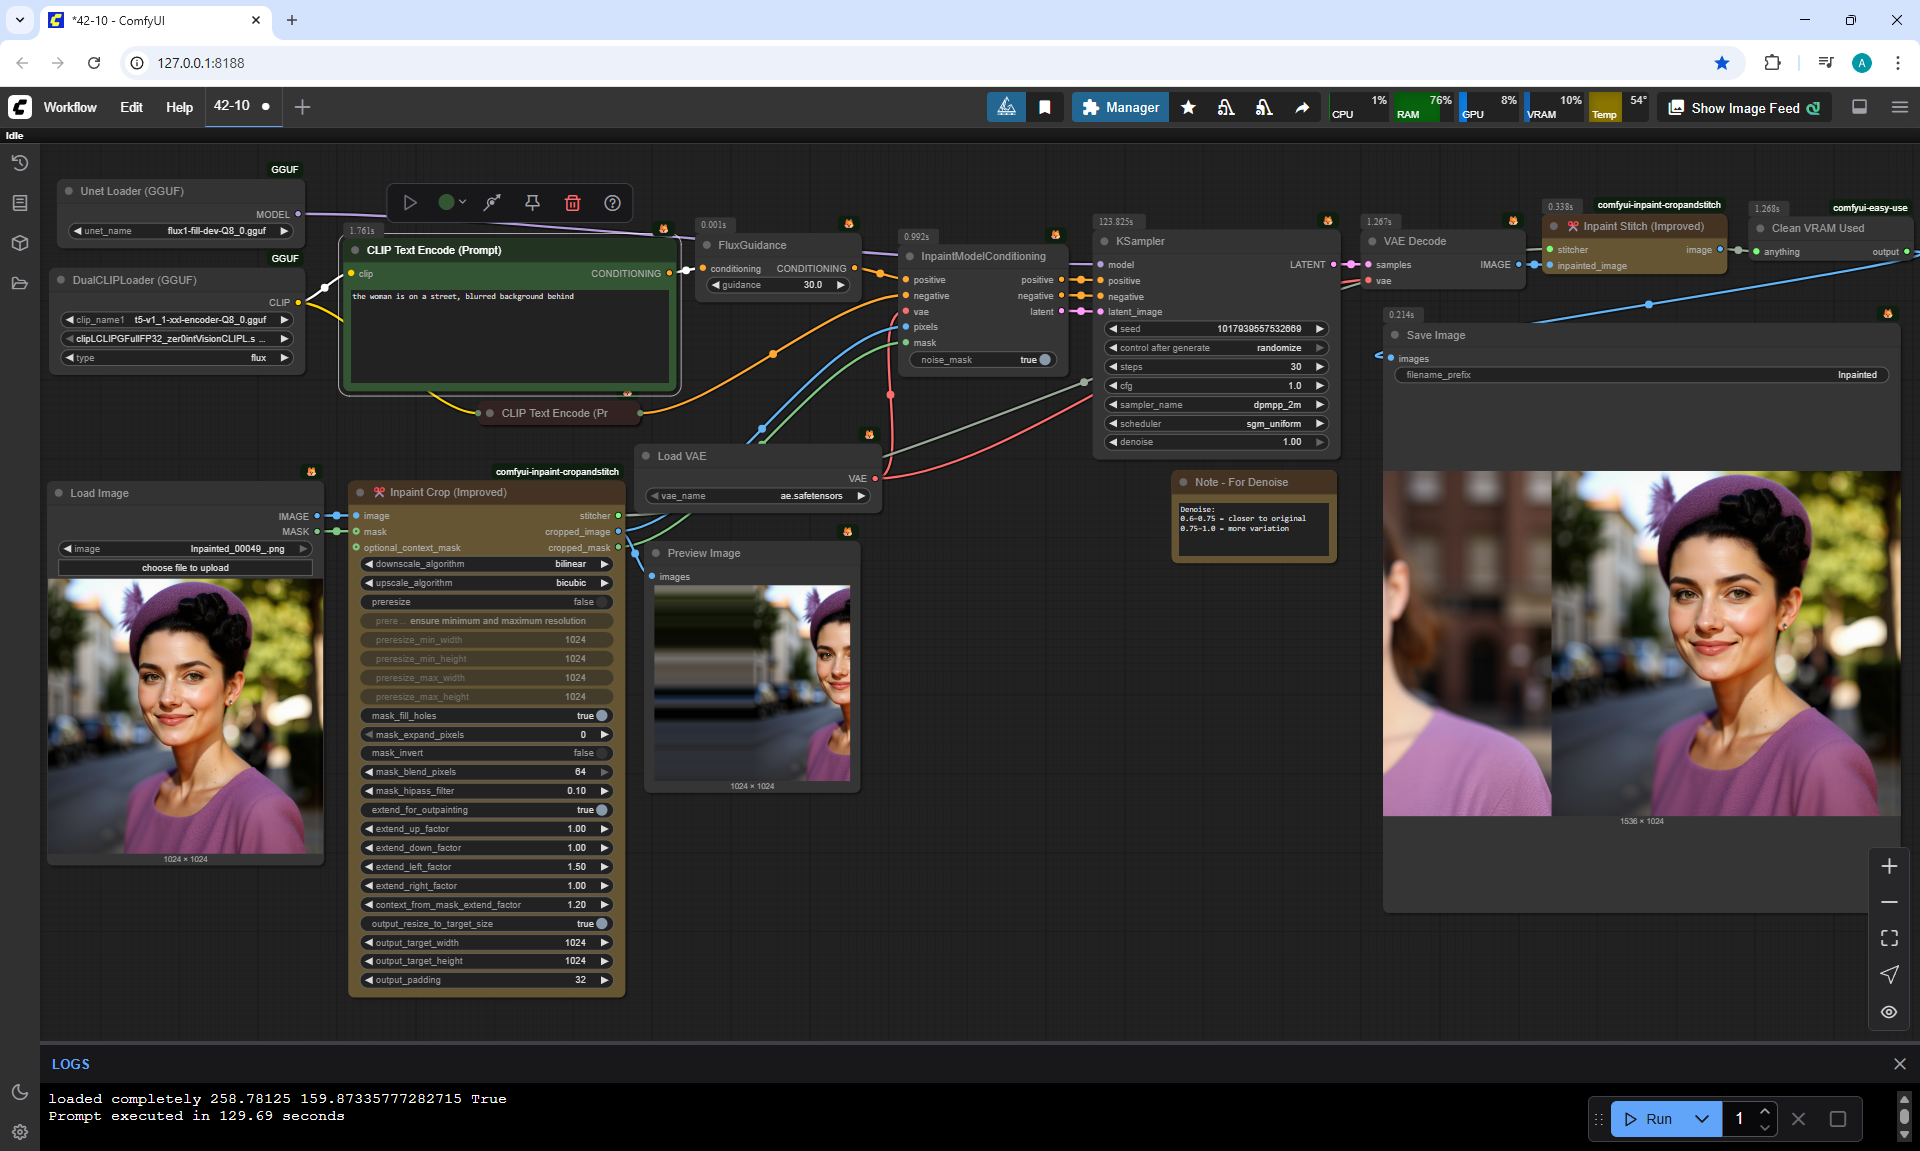Click the bookmark icon in top toolbar

click(x=1044, y=107)
